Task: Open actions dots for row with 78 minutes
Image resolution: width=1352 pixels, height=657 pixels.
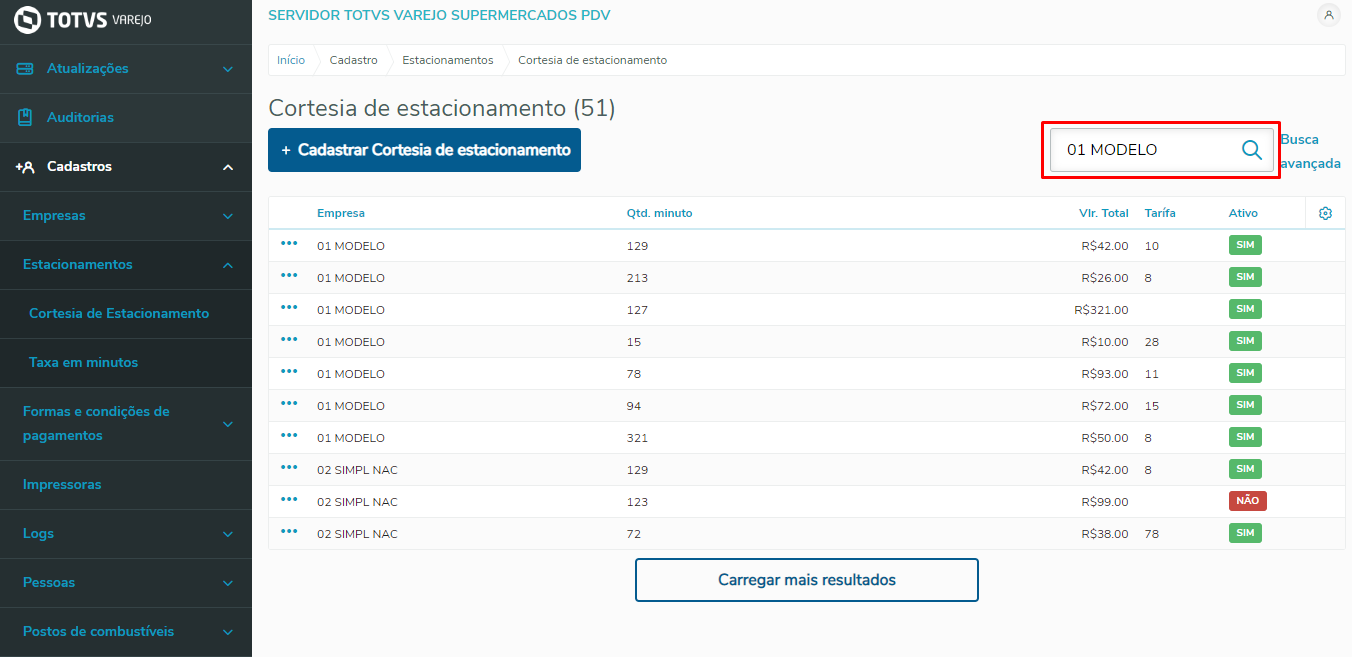Action: pos(289,371)
